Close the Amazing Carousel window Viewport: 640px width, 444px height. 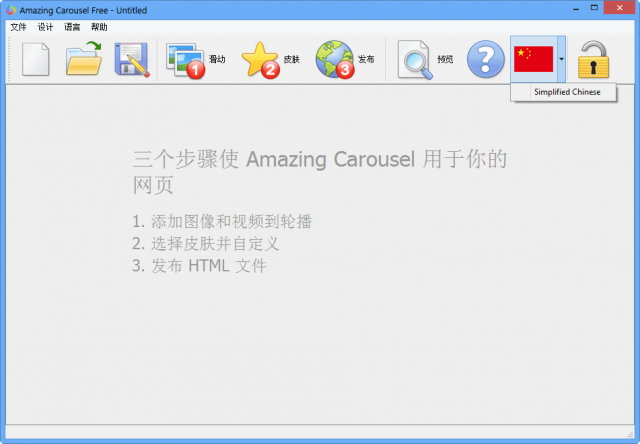click(620, 8)
